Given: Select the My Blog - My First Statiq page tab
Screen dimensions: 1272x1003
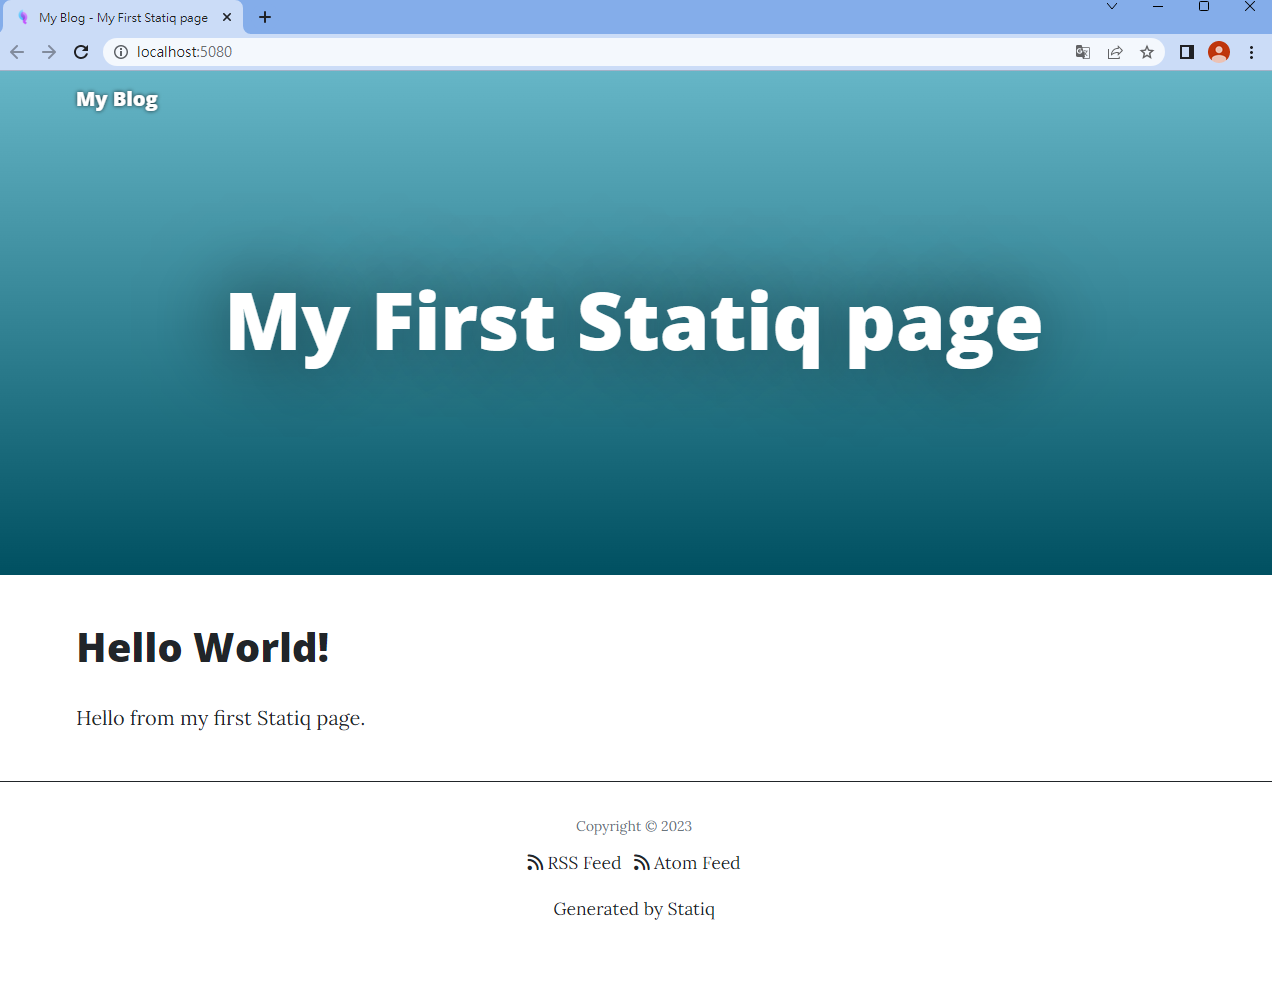Looking at the screenshot, I should click(123, 18).
